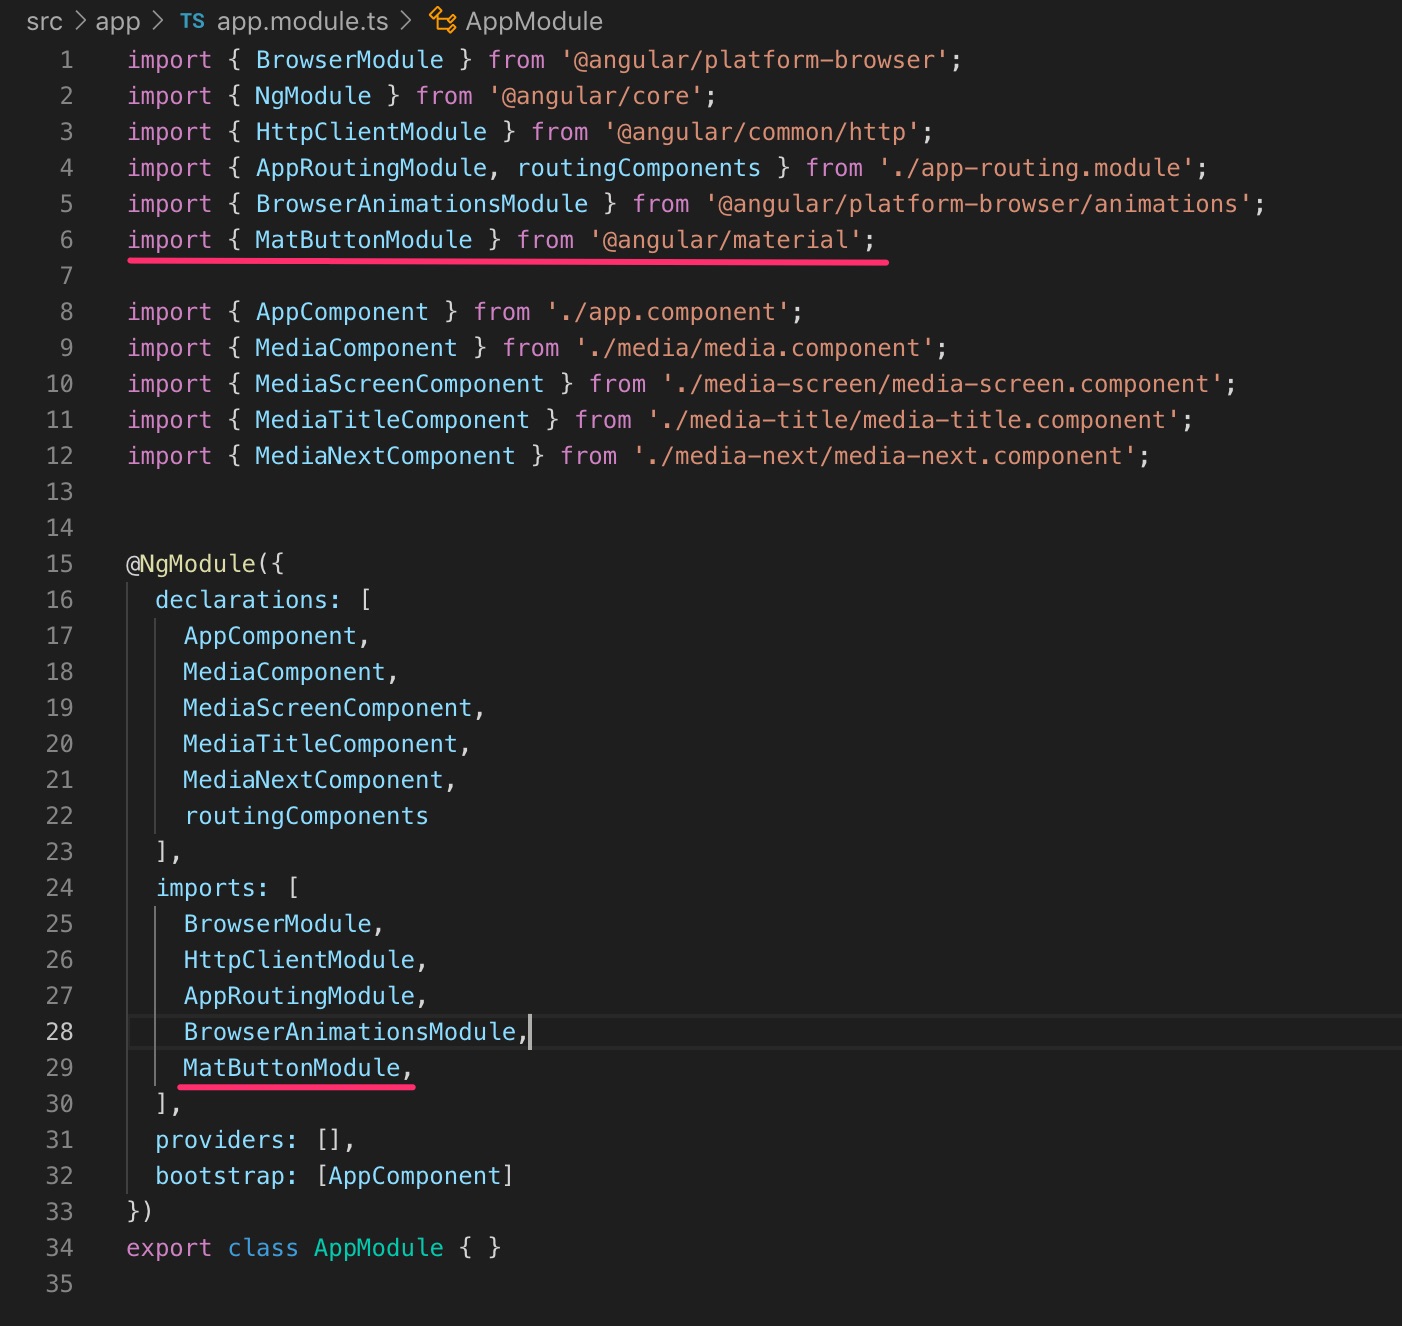Click the @NgModule decorator on line 15
This screenshot has height=1326, width=1402.
point(192,563)
